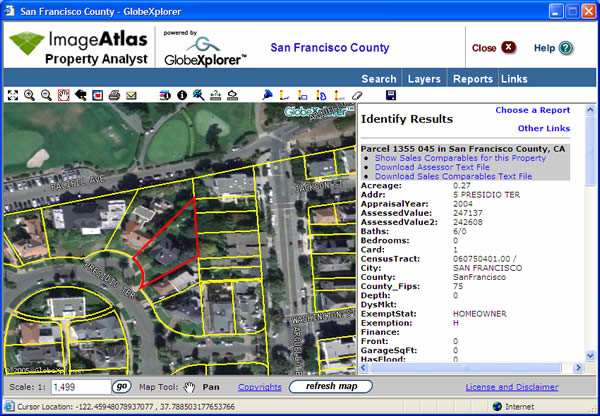Click the save floppy disk icon
The height and width of the screenshot is (416, 600).
coord(391,95)
